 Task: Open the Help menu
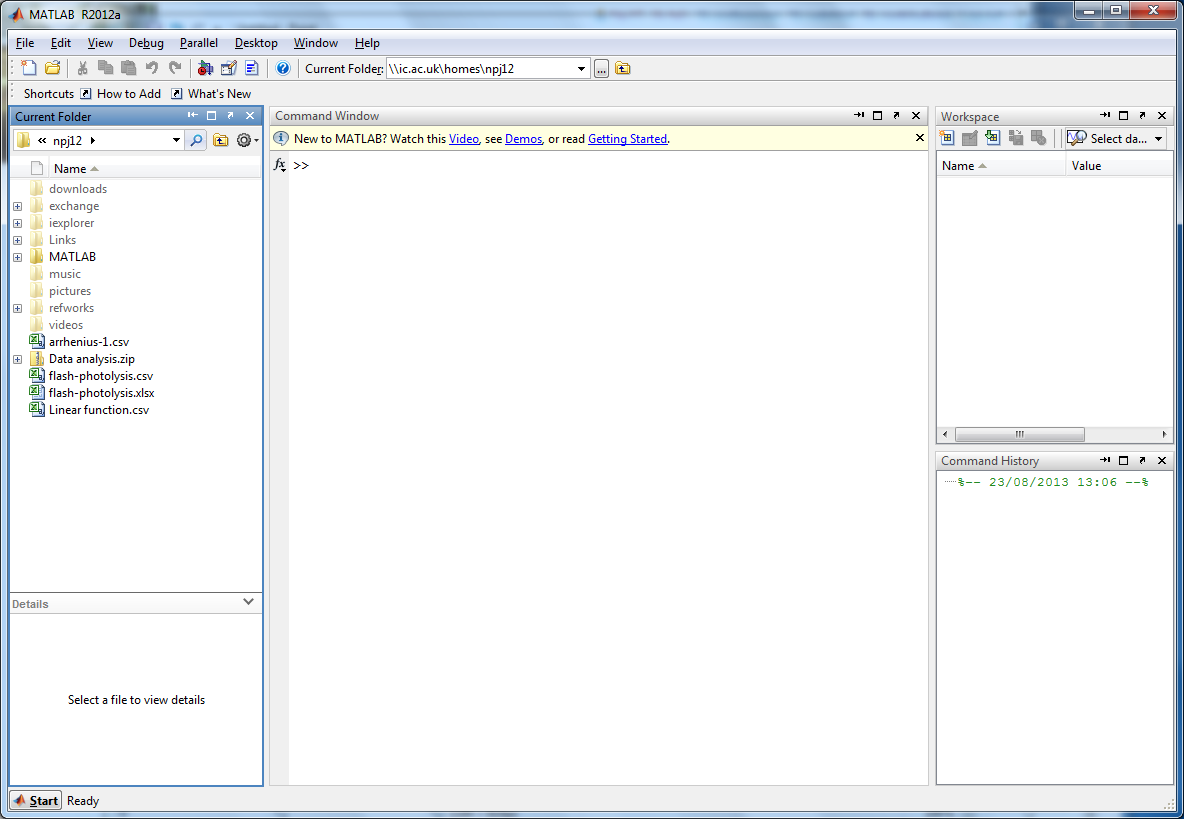tap(367, 43)
